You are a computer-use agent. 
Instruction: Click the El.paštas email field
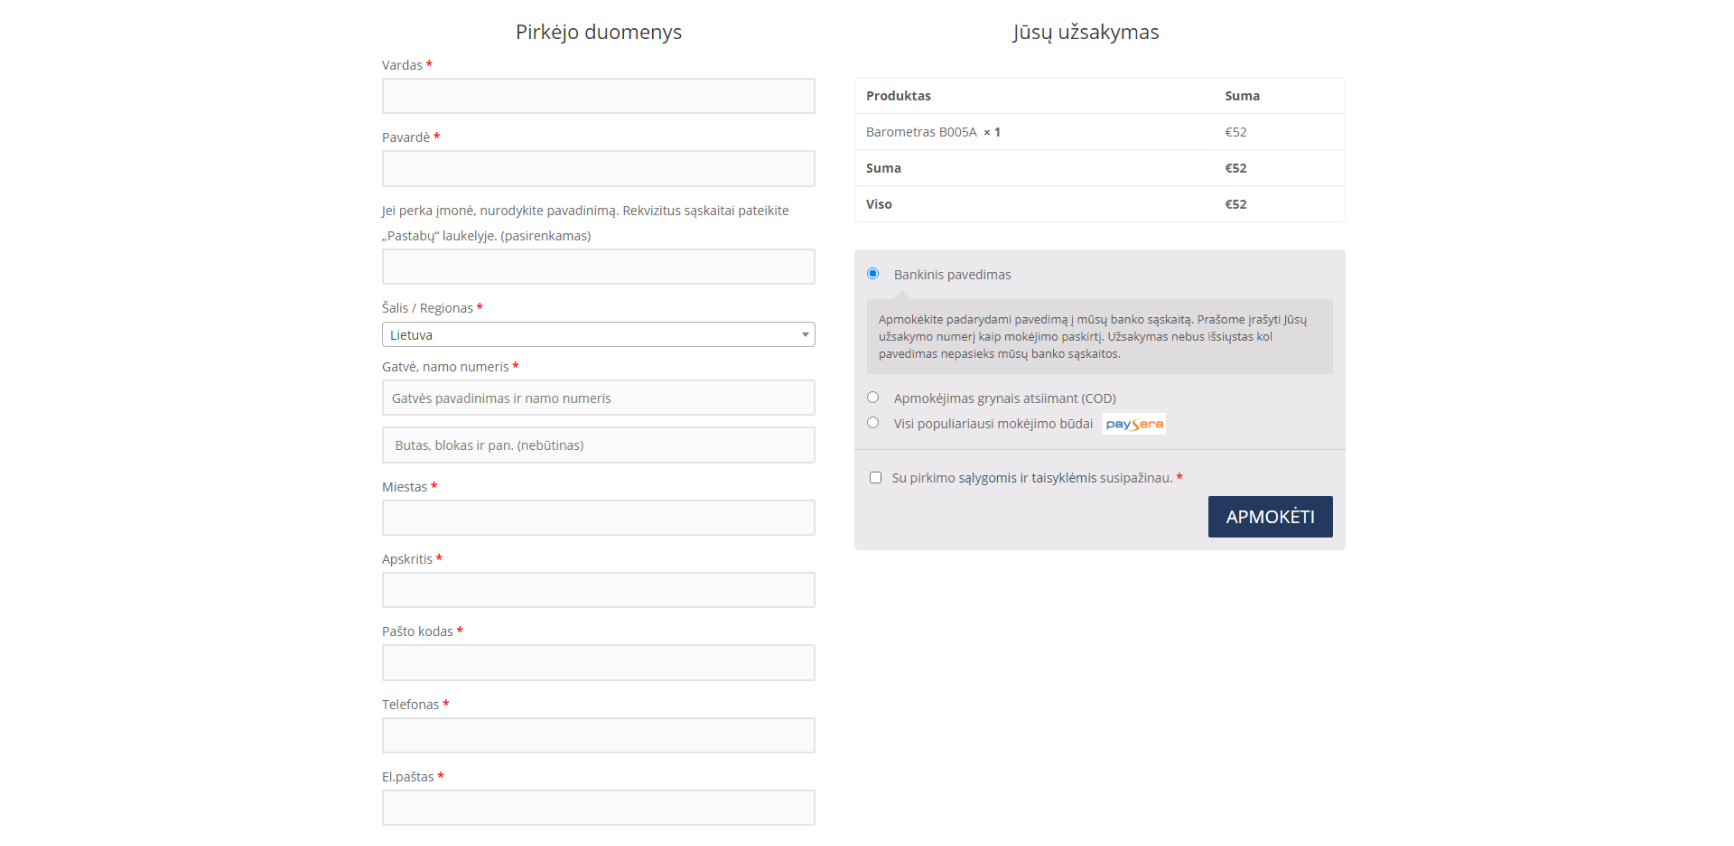coord(598,808)
